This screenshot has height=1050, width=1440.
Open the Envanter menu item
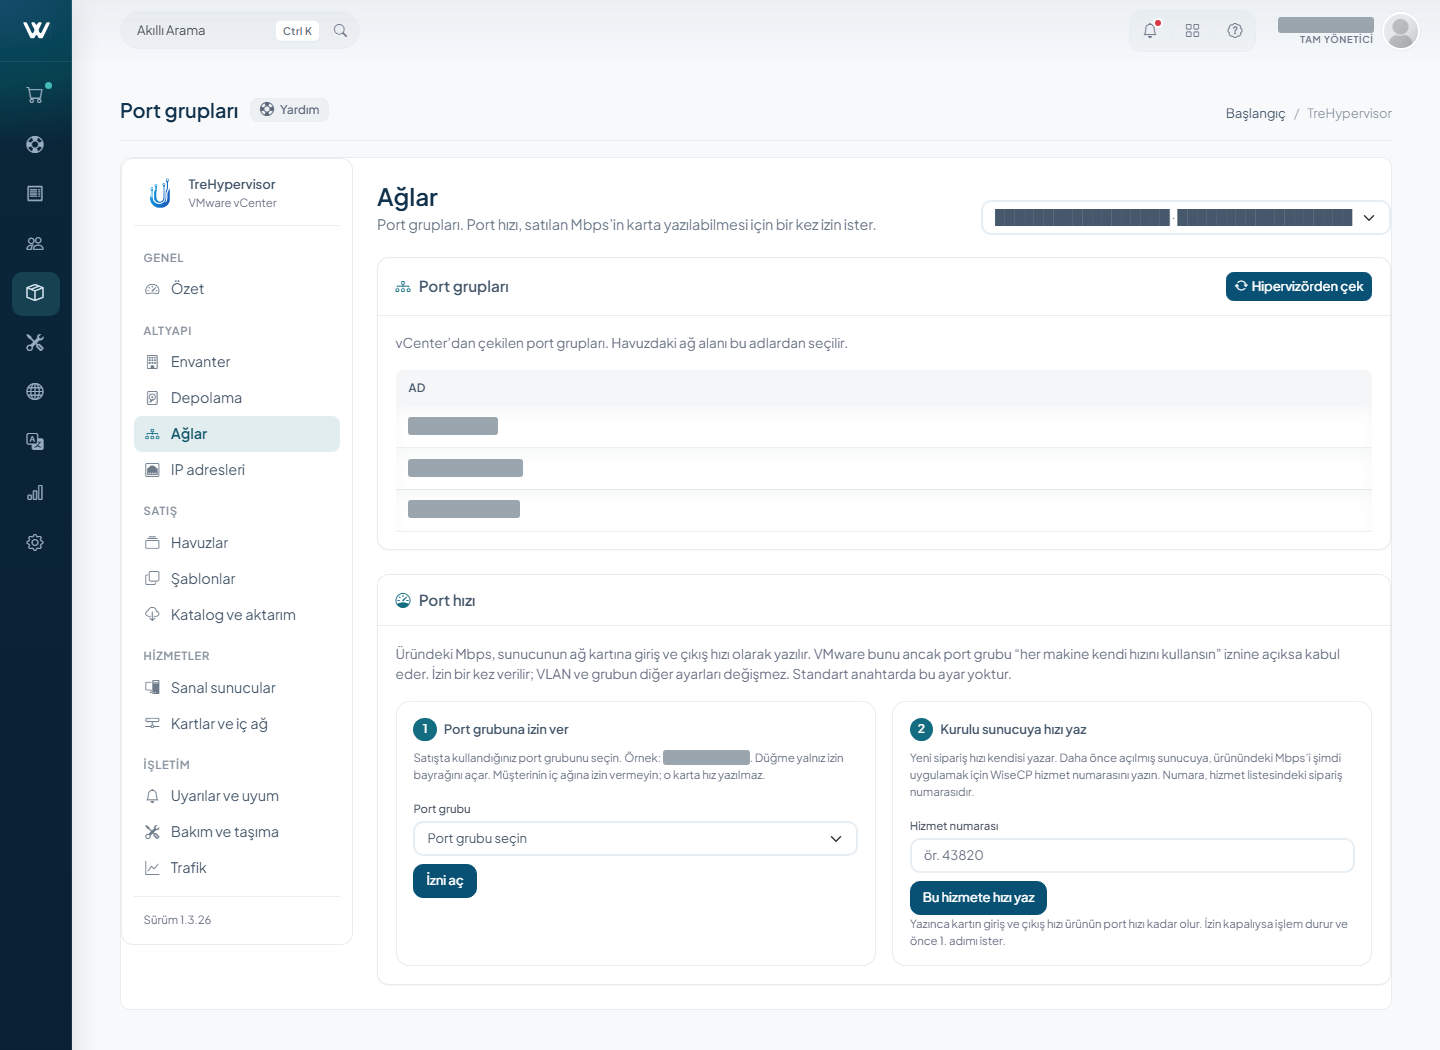click(x=237, y=362)
